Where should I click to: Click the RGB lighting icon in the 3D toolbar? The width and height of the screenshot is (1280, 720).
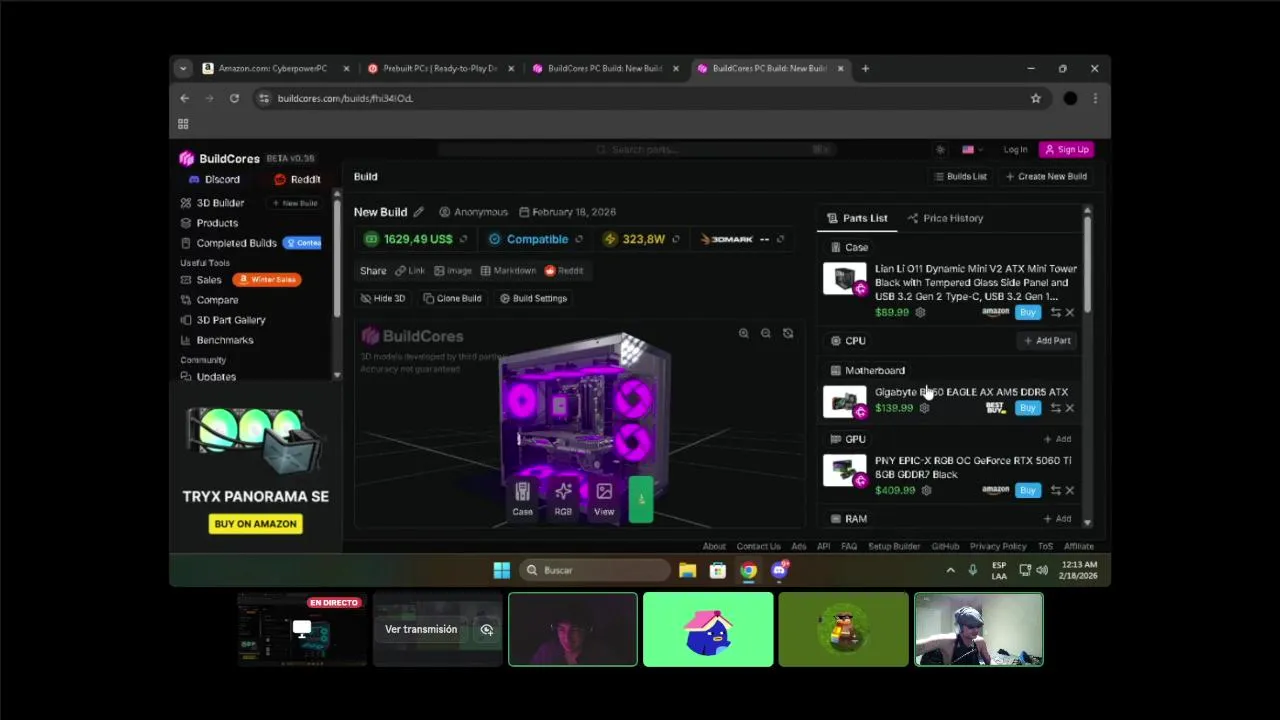click(563, 499)
